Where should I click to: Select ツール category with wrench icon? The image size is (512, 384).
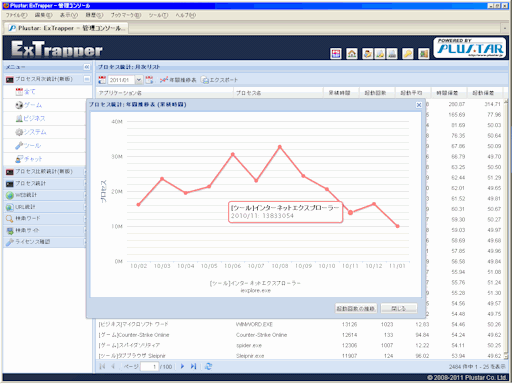(28, 146)
